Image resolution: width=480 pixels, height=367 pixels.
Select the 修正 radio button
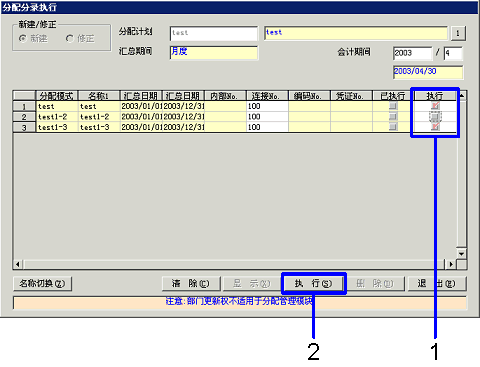69,39
